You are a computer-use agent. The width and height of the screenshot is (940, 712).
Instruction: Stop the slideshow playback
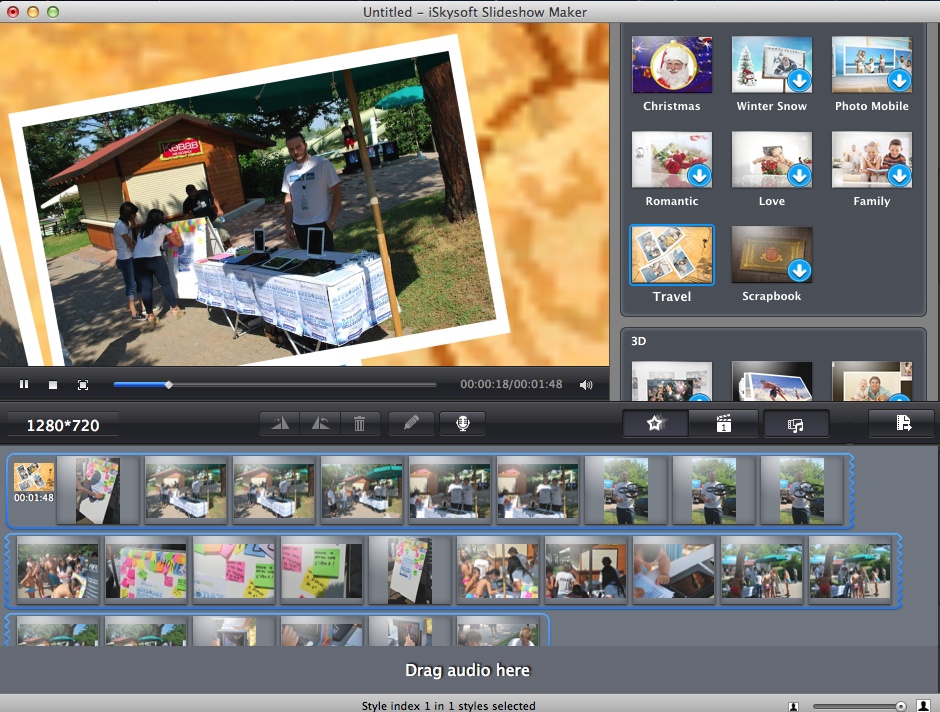[x=54, y=384]
